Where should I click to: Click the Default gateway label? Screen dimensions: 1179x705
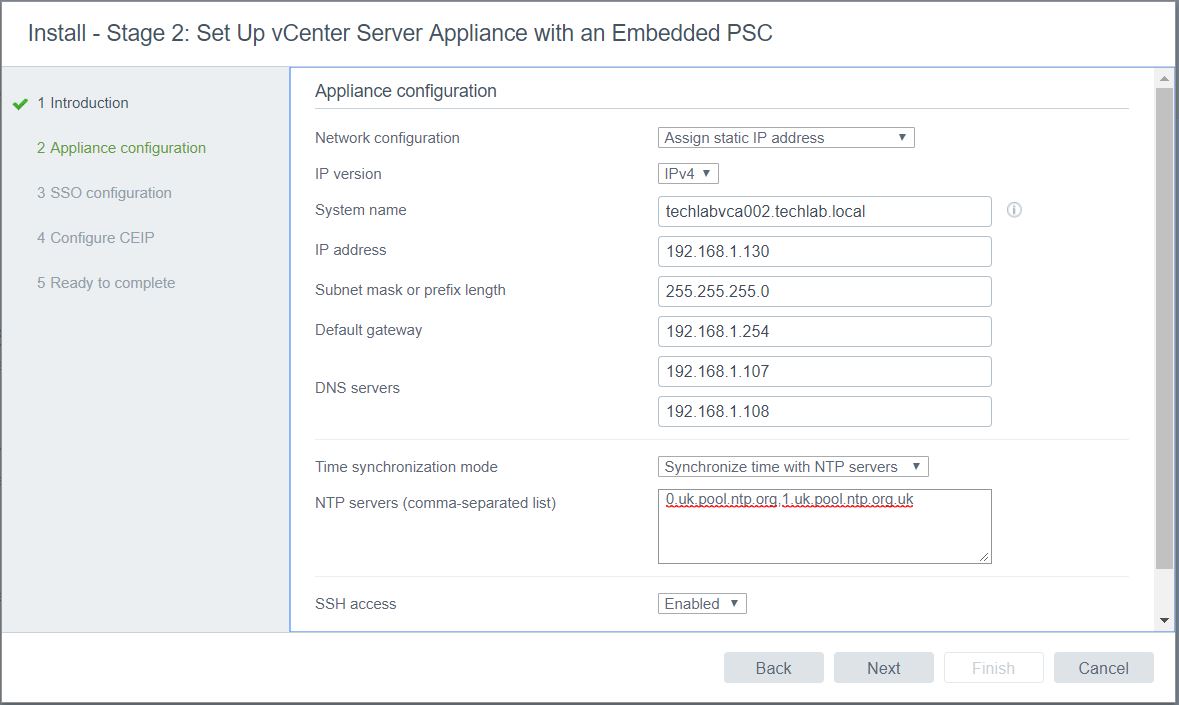pos(368,330)
